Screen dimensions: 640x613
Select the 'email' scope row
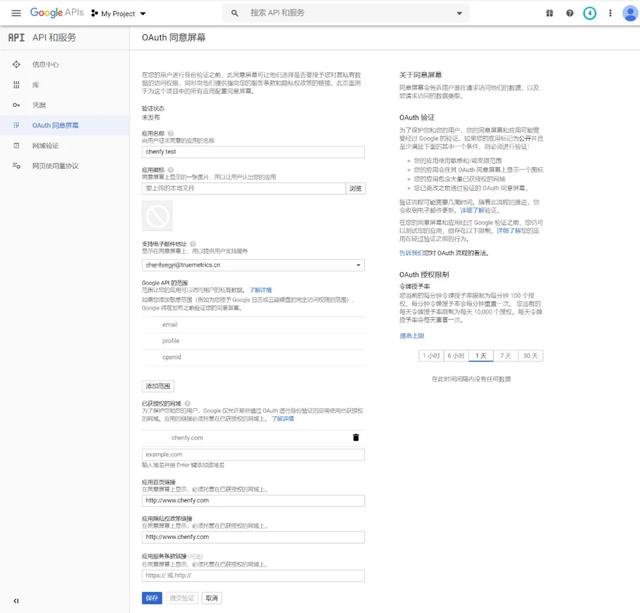[253, 324]
